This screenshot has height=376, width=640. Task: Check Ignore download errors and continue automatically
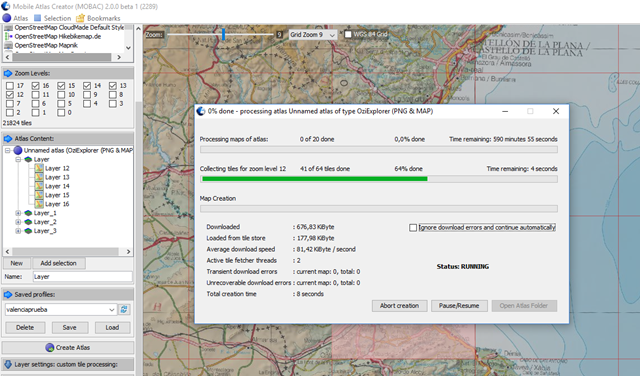click(413, 228)
